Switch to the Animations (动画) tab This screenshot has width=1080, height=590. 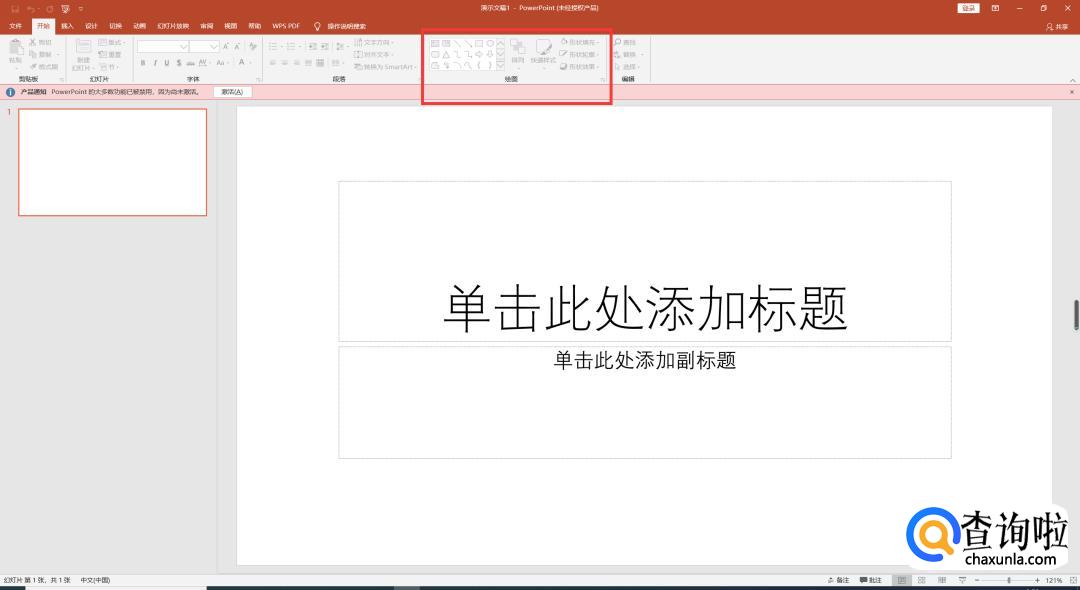139,26
